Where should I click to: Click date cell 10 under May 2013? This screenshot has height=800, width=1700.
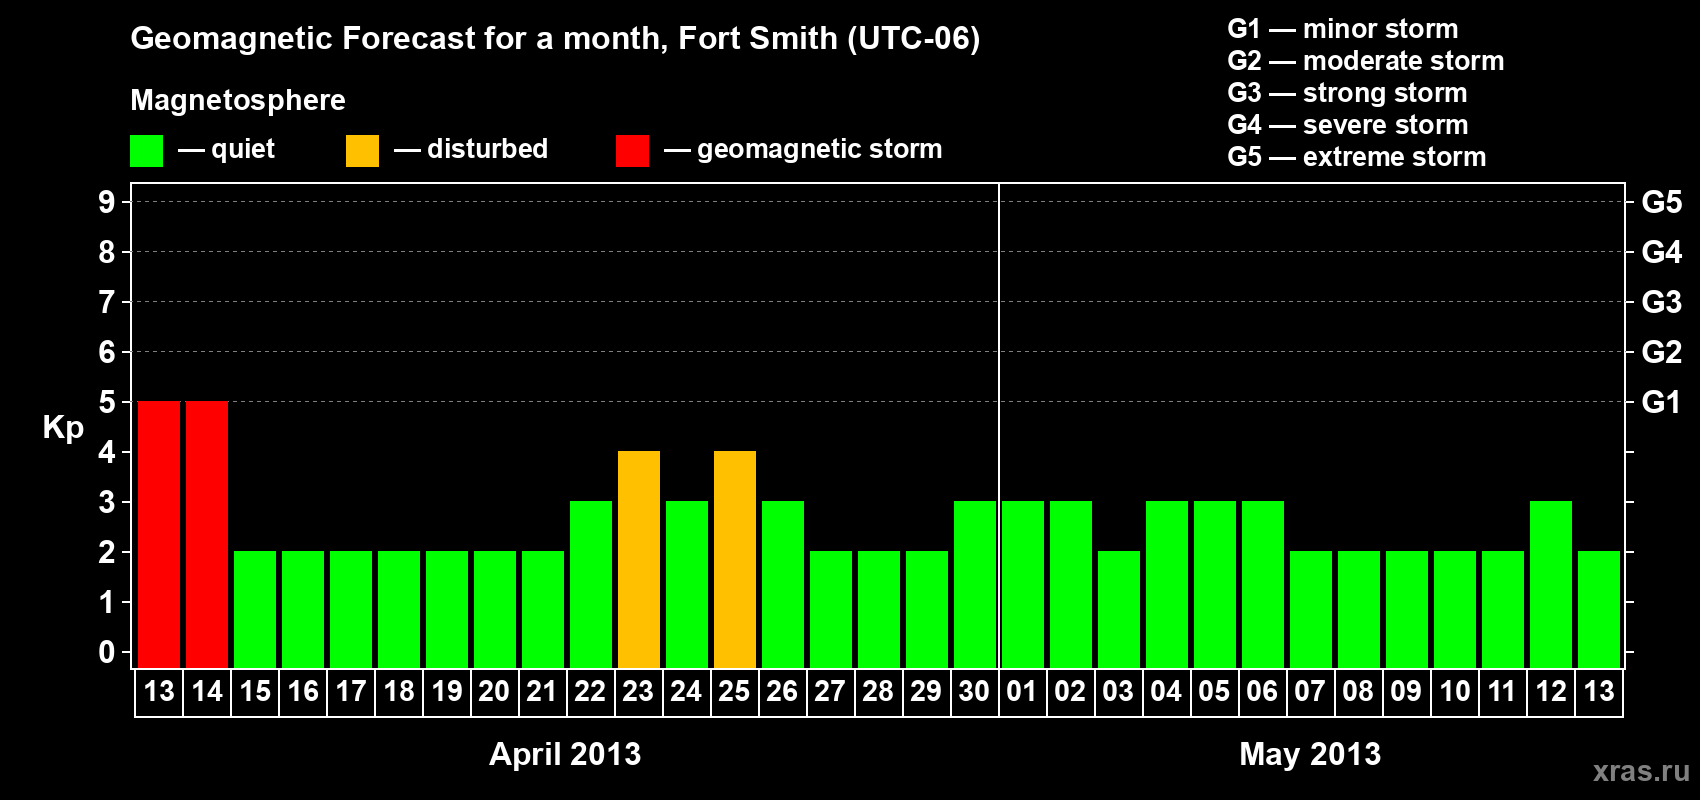point(1455,692)
